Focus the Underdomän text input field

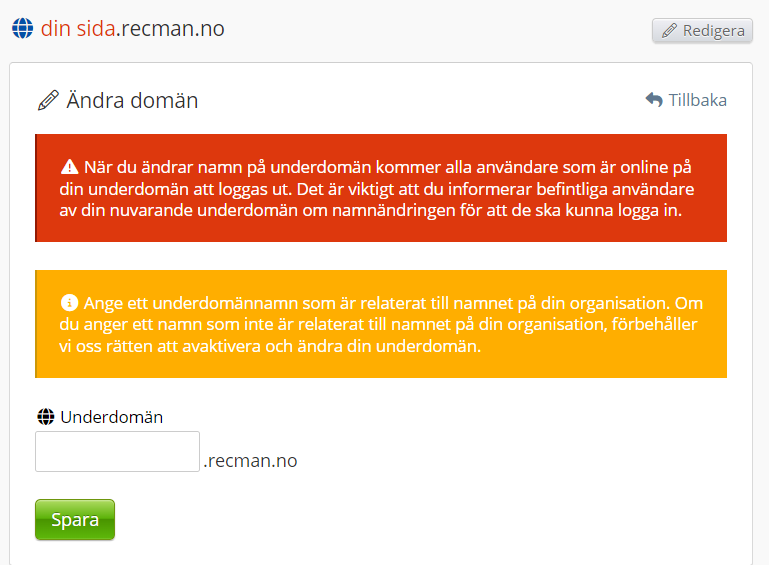coord(118,451)
